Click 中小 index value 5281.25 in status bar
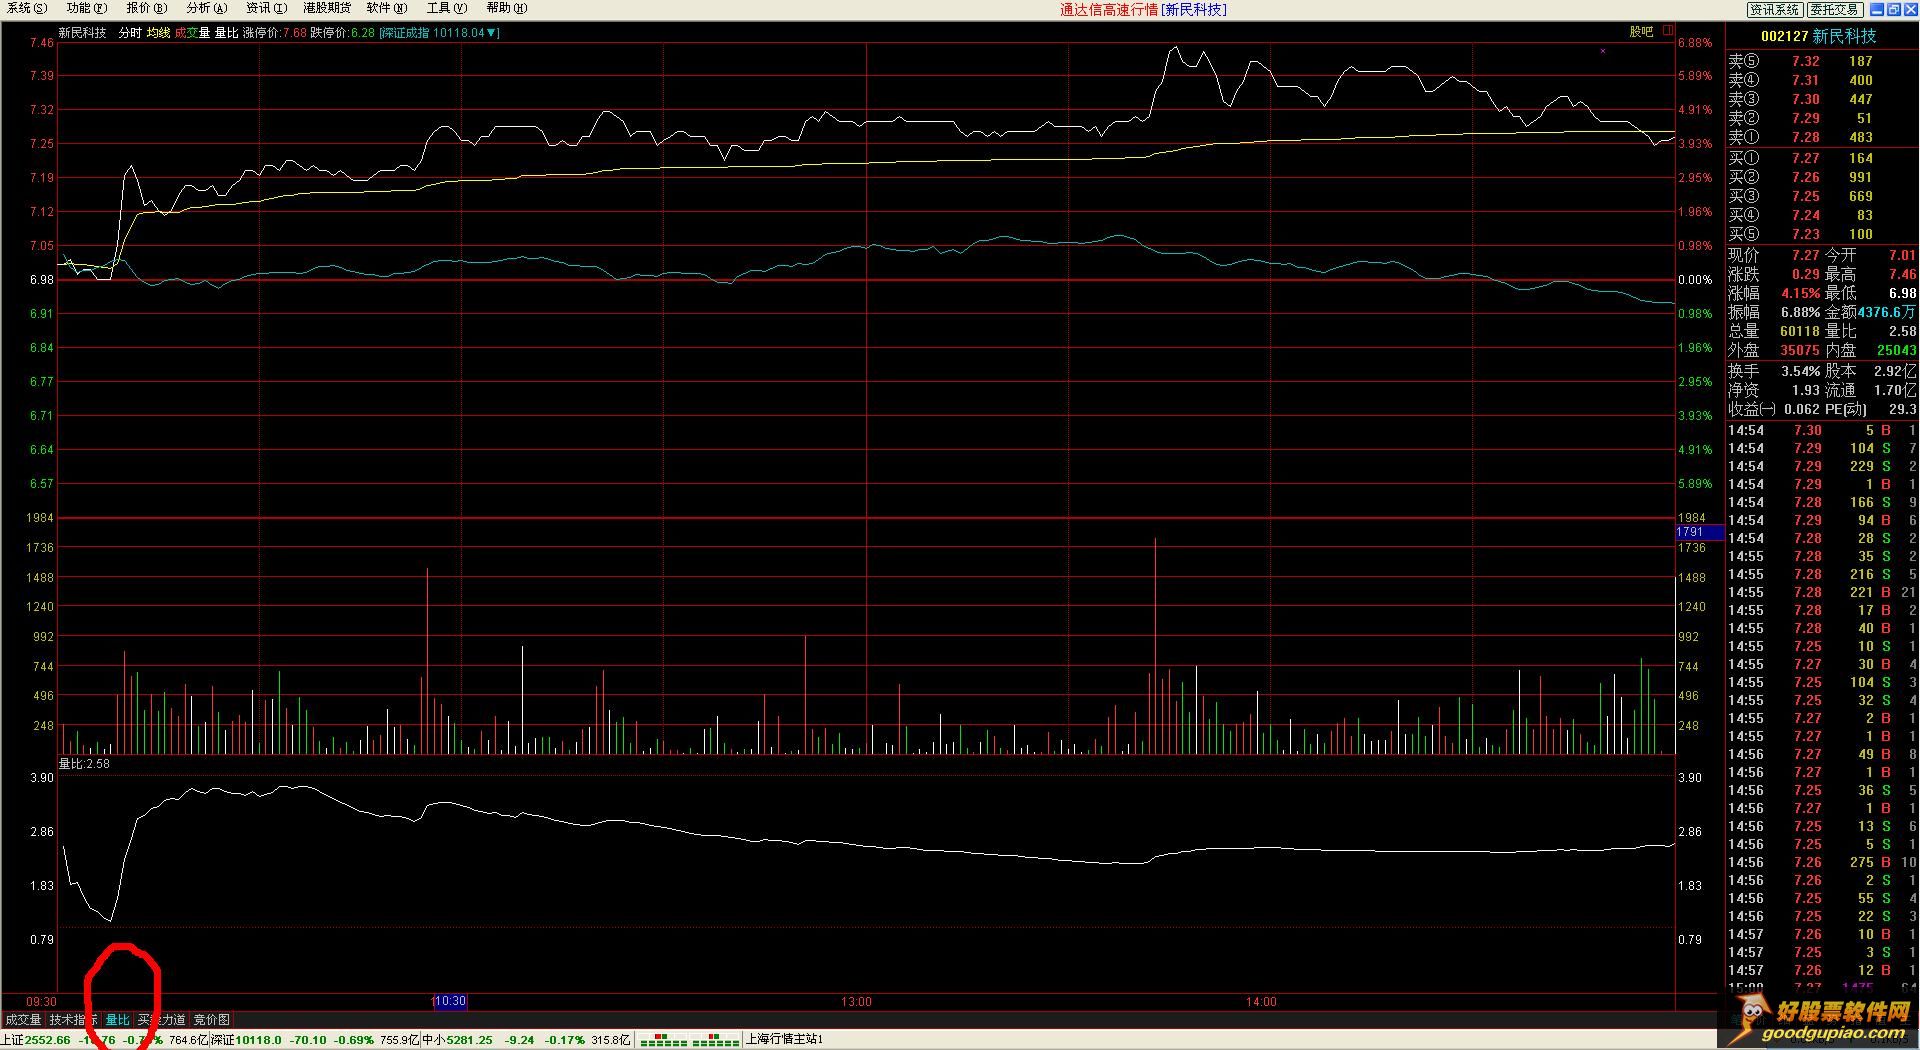 point(469,1040)
